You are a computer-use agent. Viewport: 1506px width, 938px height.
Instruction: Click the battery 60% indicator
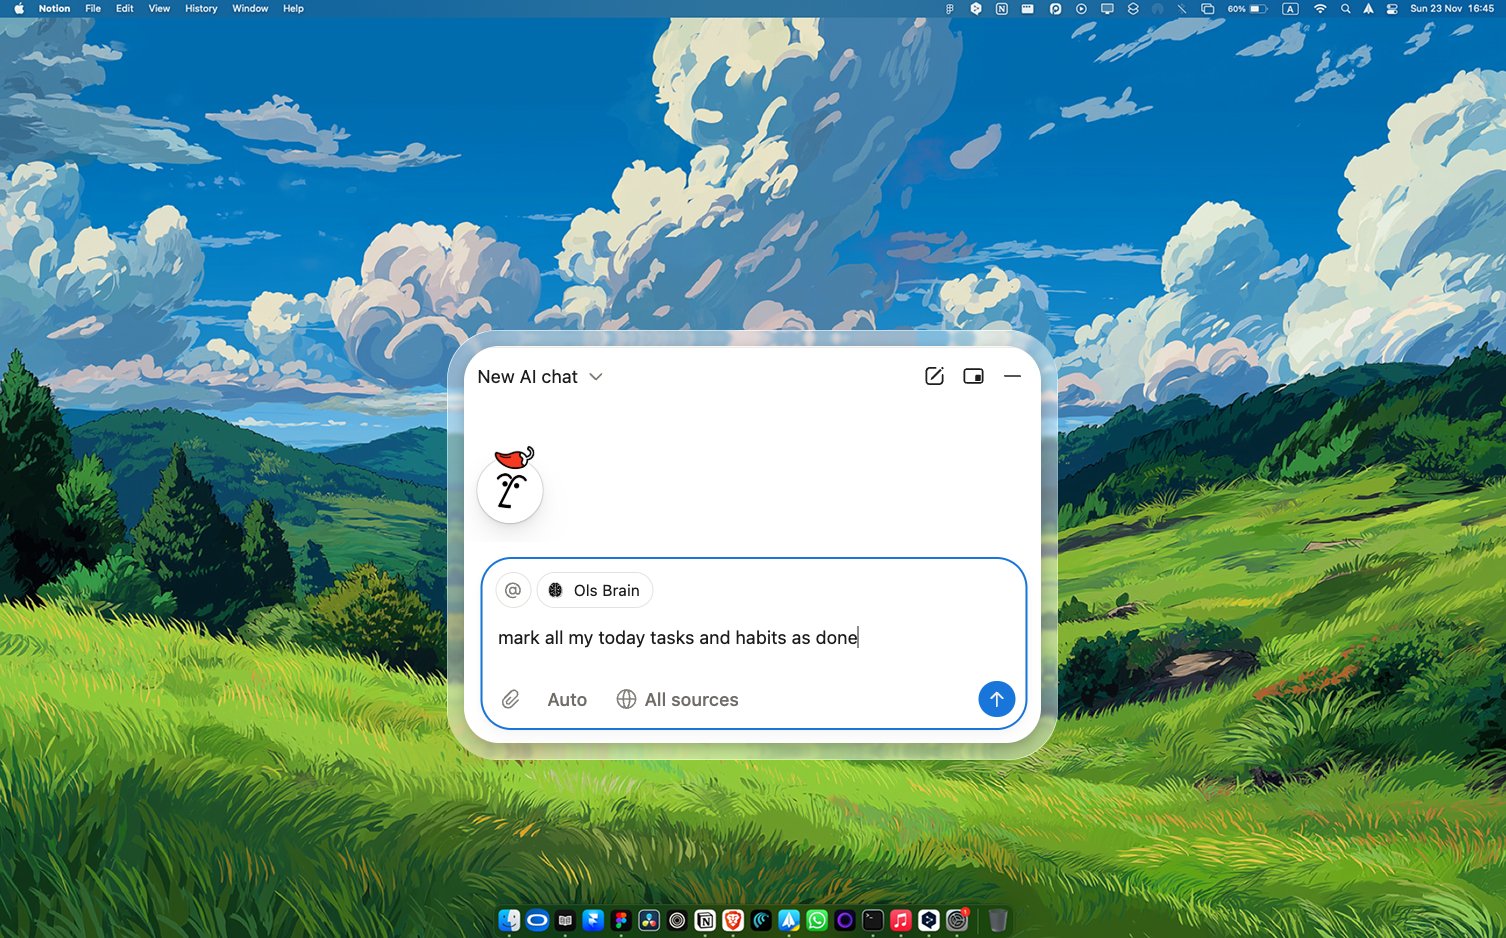click(x=1247, y=8)
